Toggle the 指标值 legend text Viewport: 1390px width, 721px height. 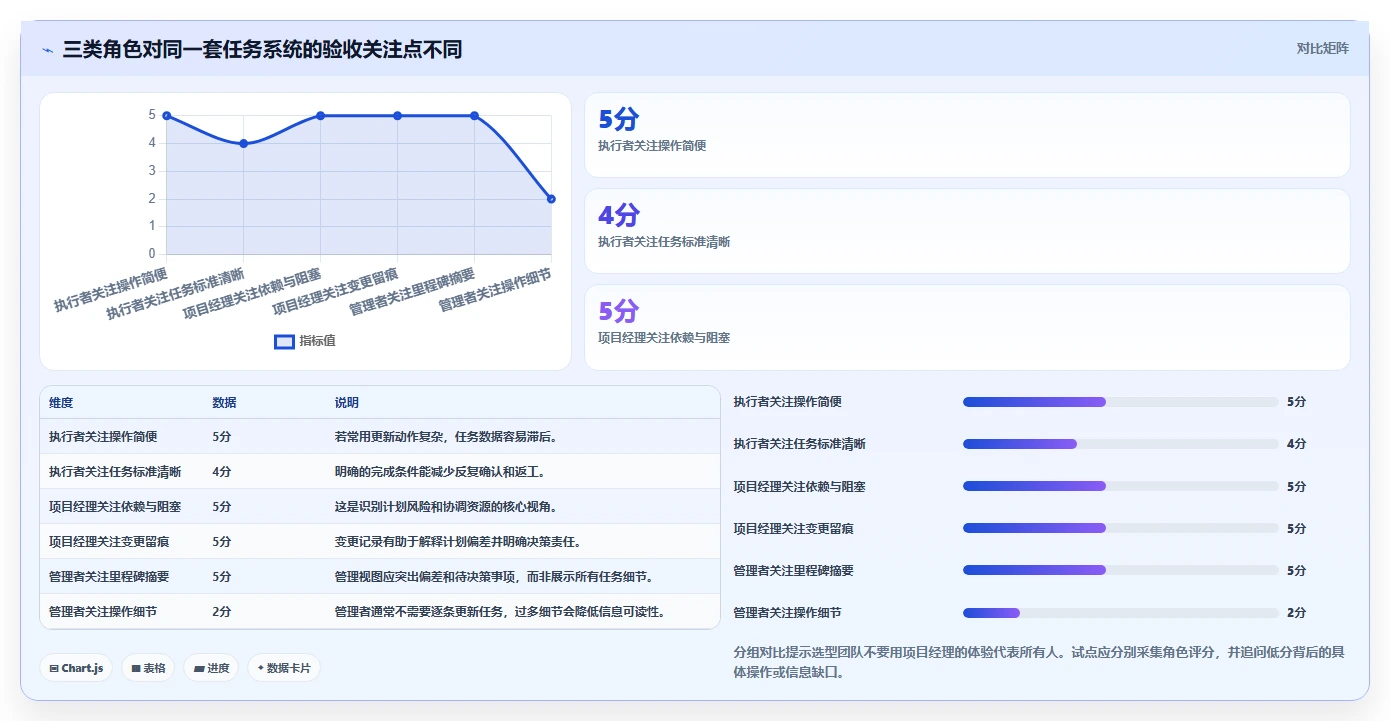click(318, 341)
